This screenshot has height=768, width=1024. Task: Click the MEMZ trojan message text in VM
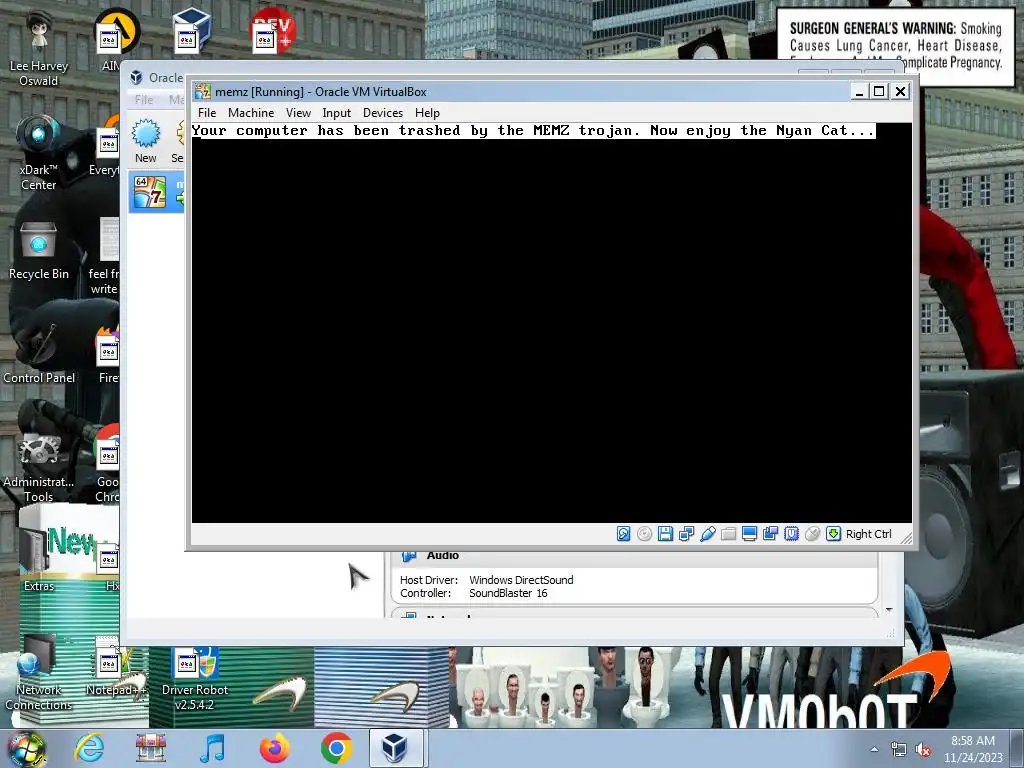coord(533,131)
